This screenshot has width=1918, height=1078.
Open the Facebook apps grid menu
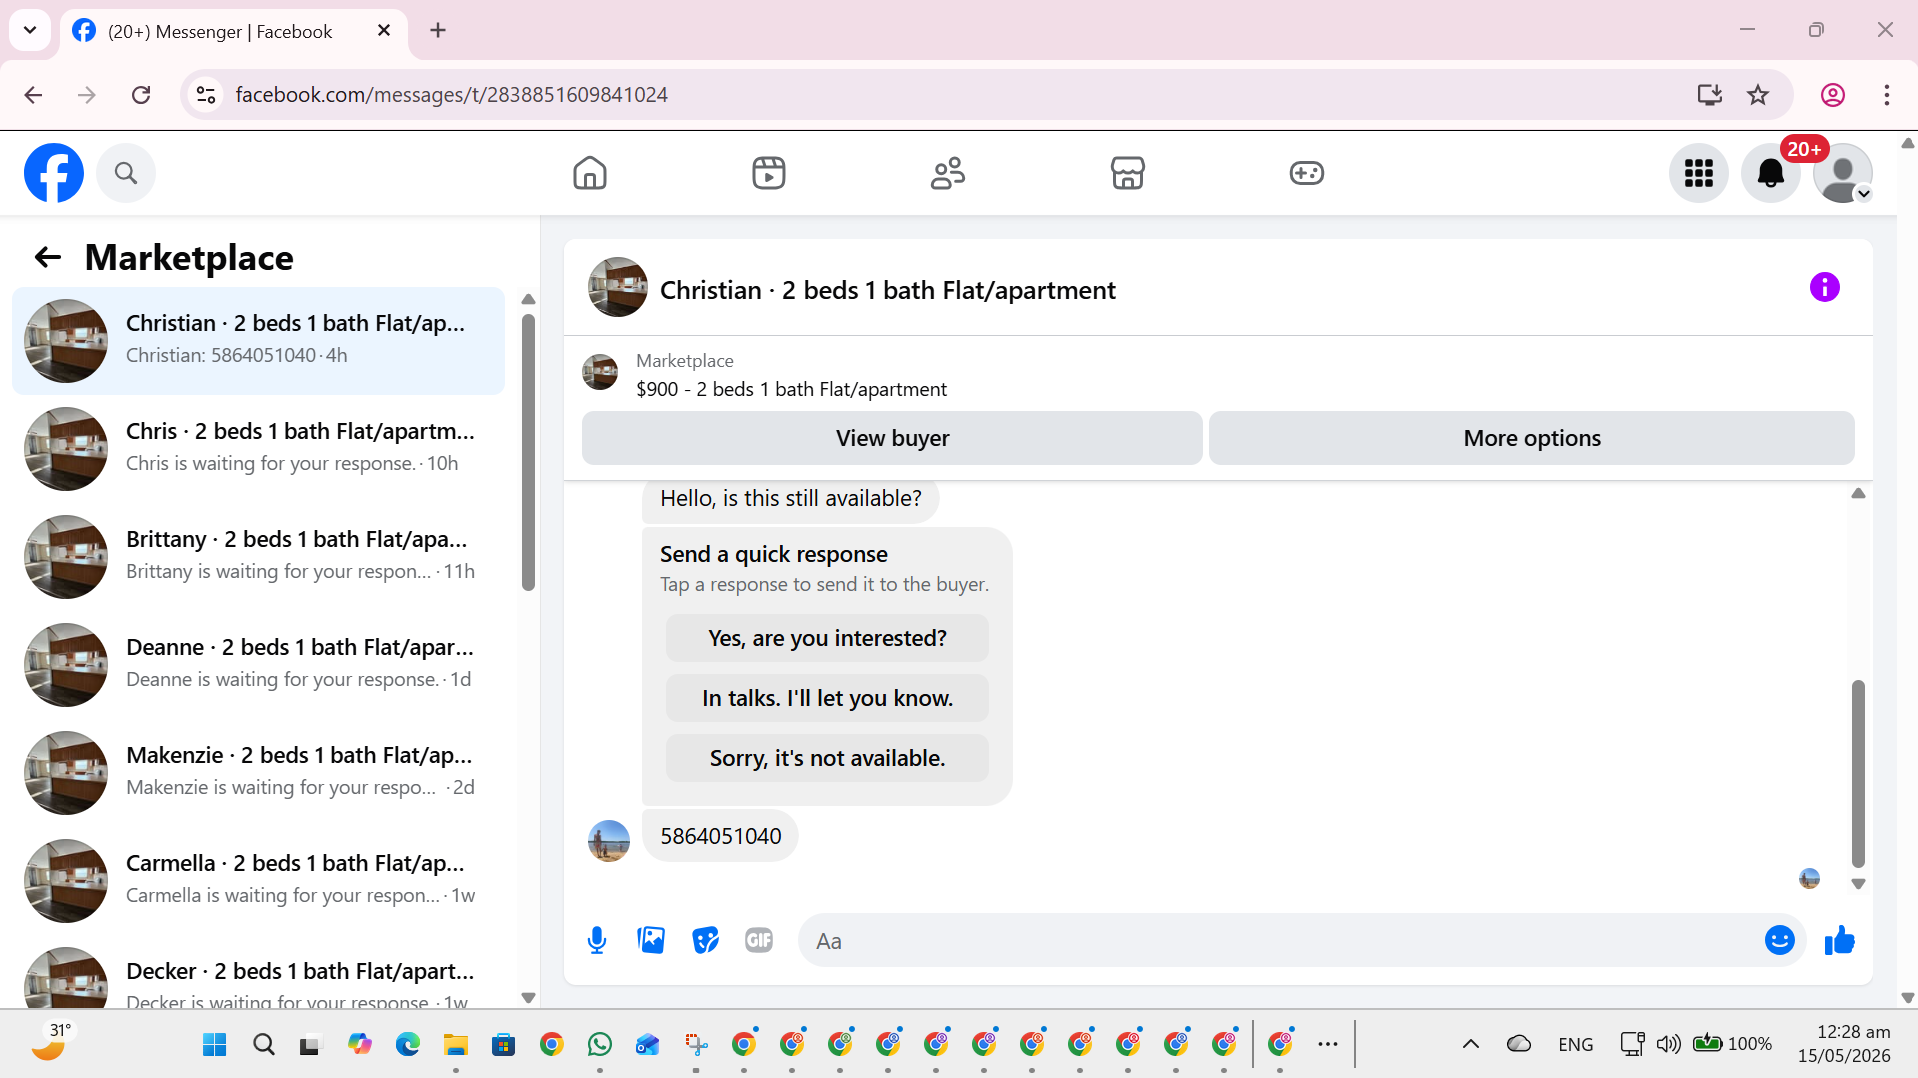(1699, 173)
